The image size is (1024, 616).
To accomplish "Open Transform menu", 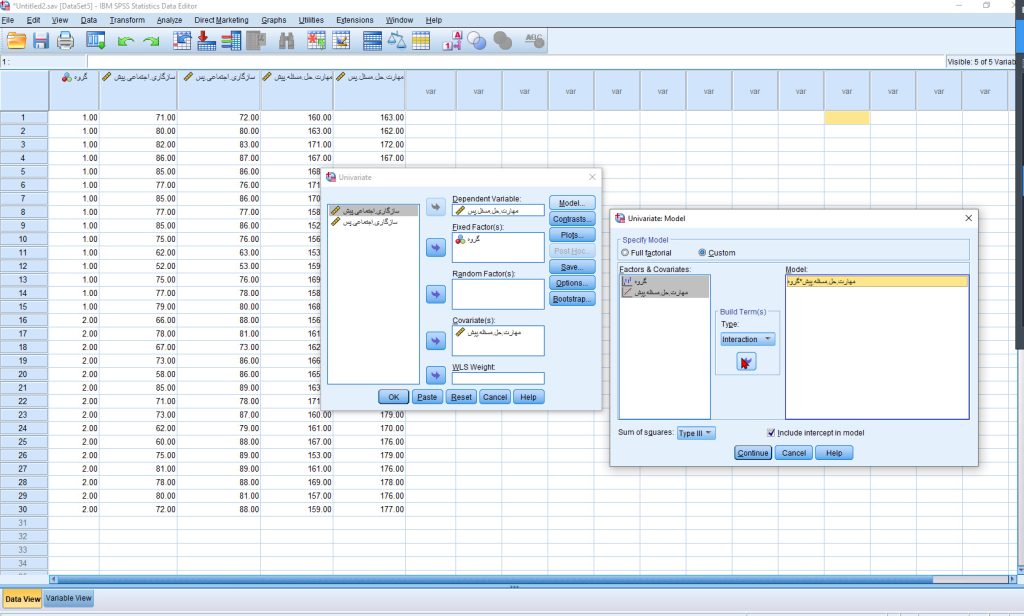I will [127, 20].
